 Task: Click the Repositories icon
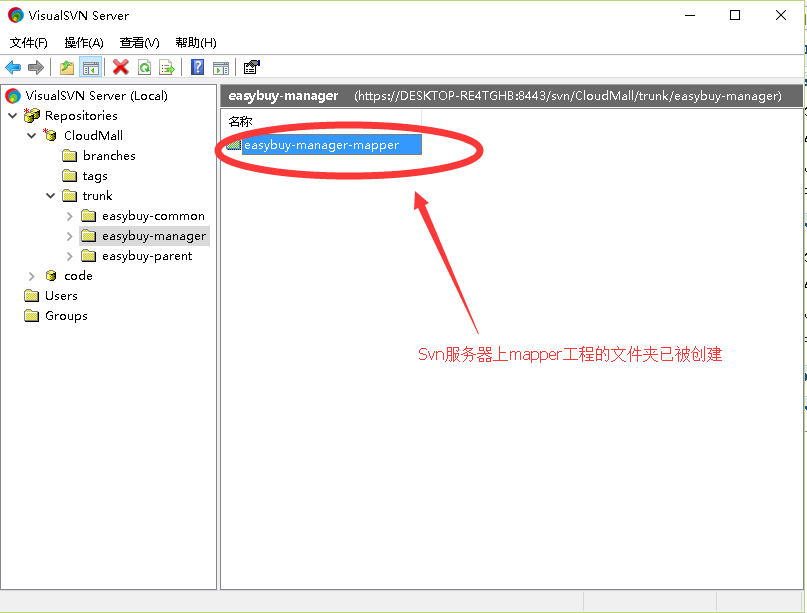tap(32, 115)
